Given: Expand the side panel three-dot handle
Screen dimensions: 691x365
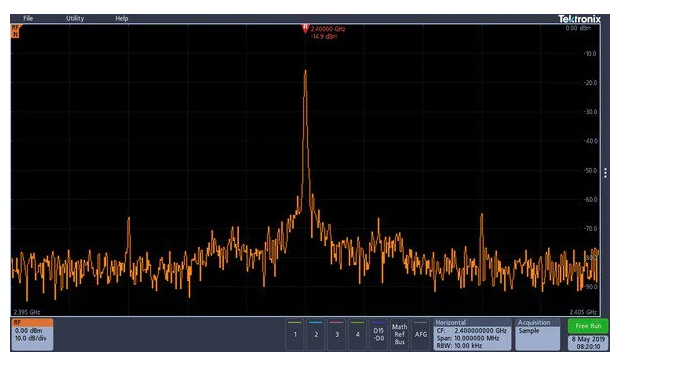Looking at the screenshot, I should point(606,173).
